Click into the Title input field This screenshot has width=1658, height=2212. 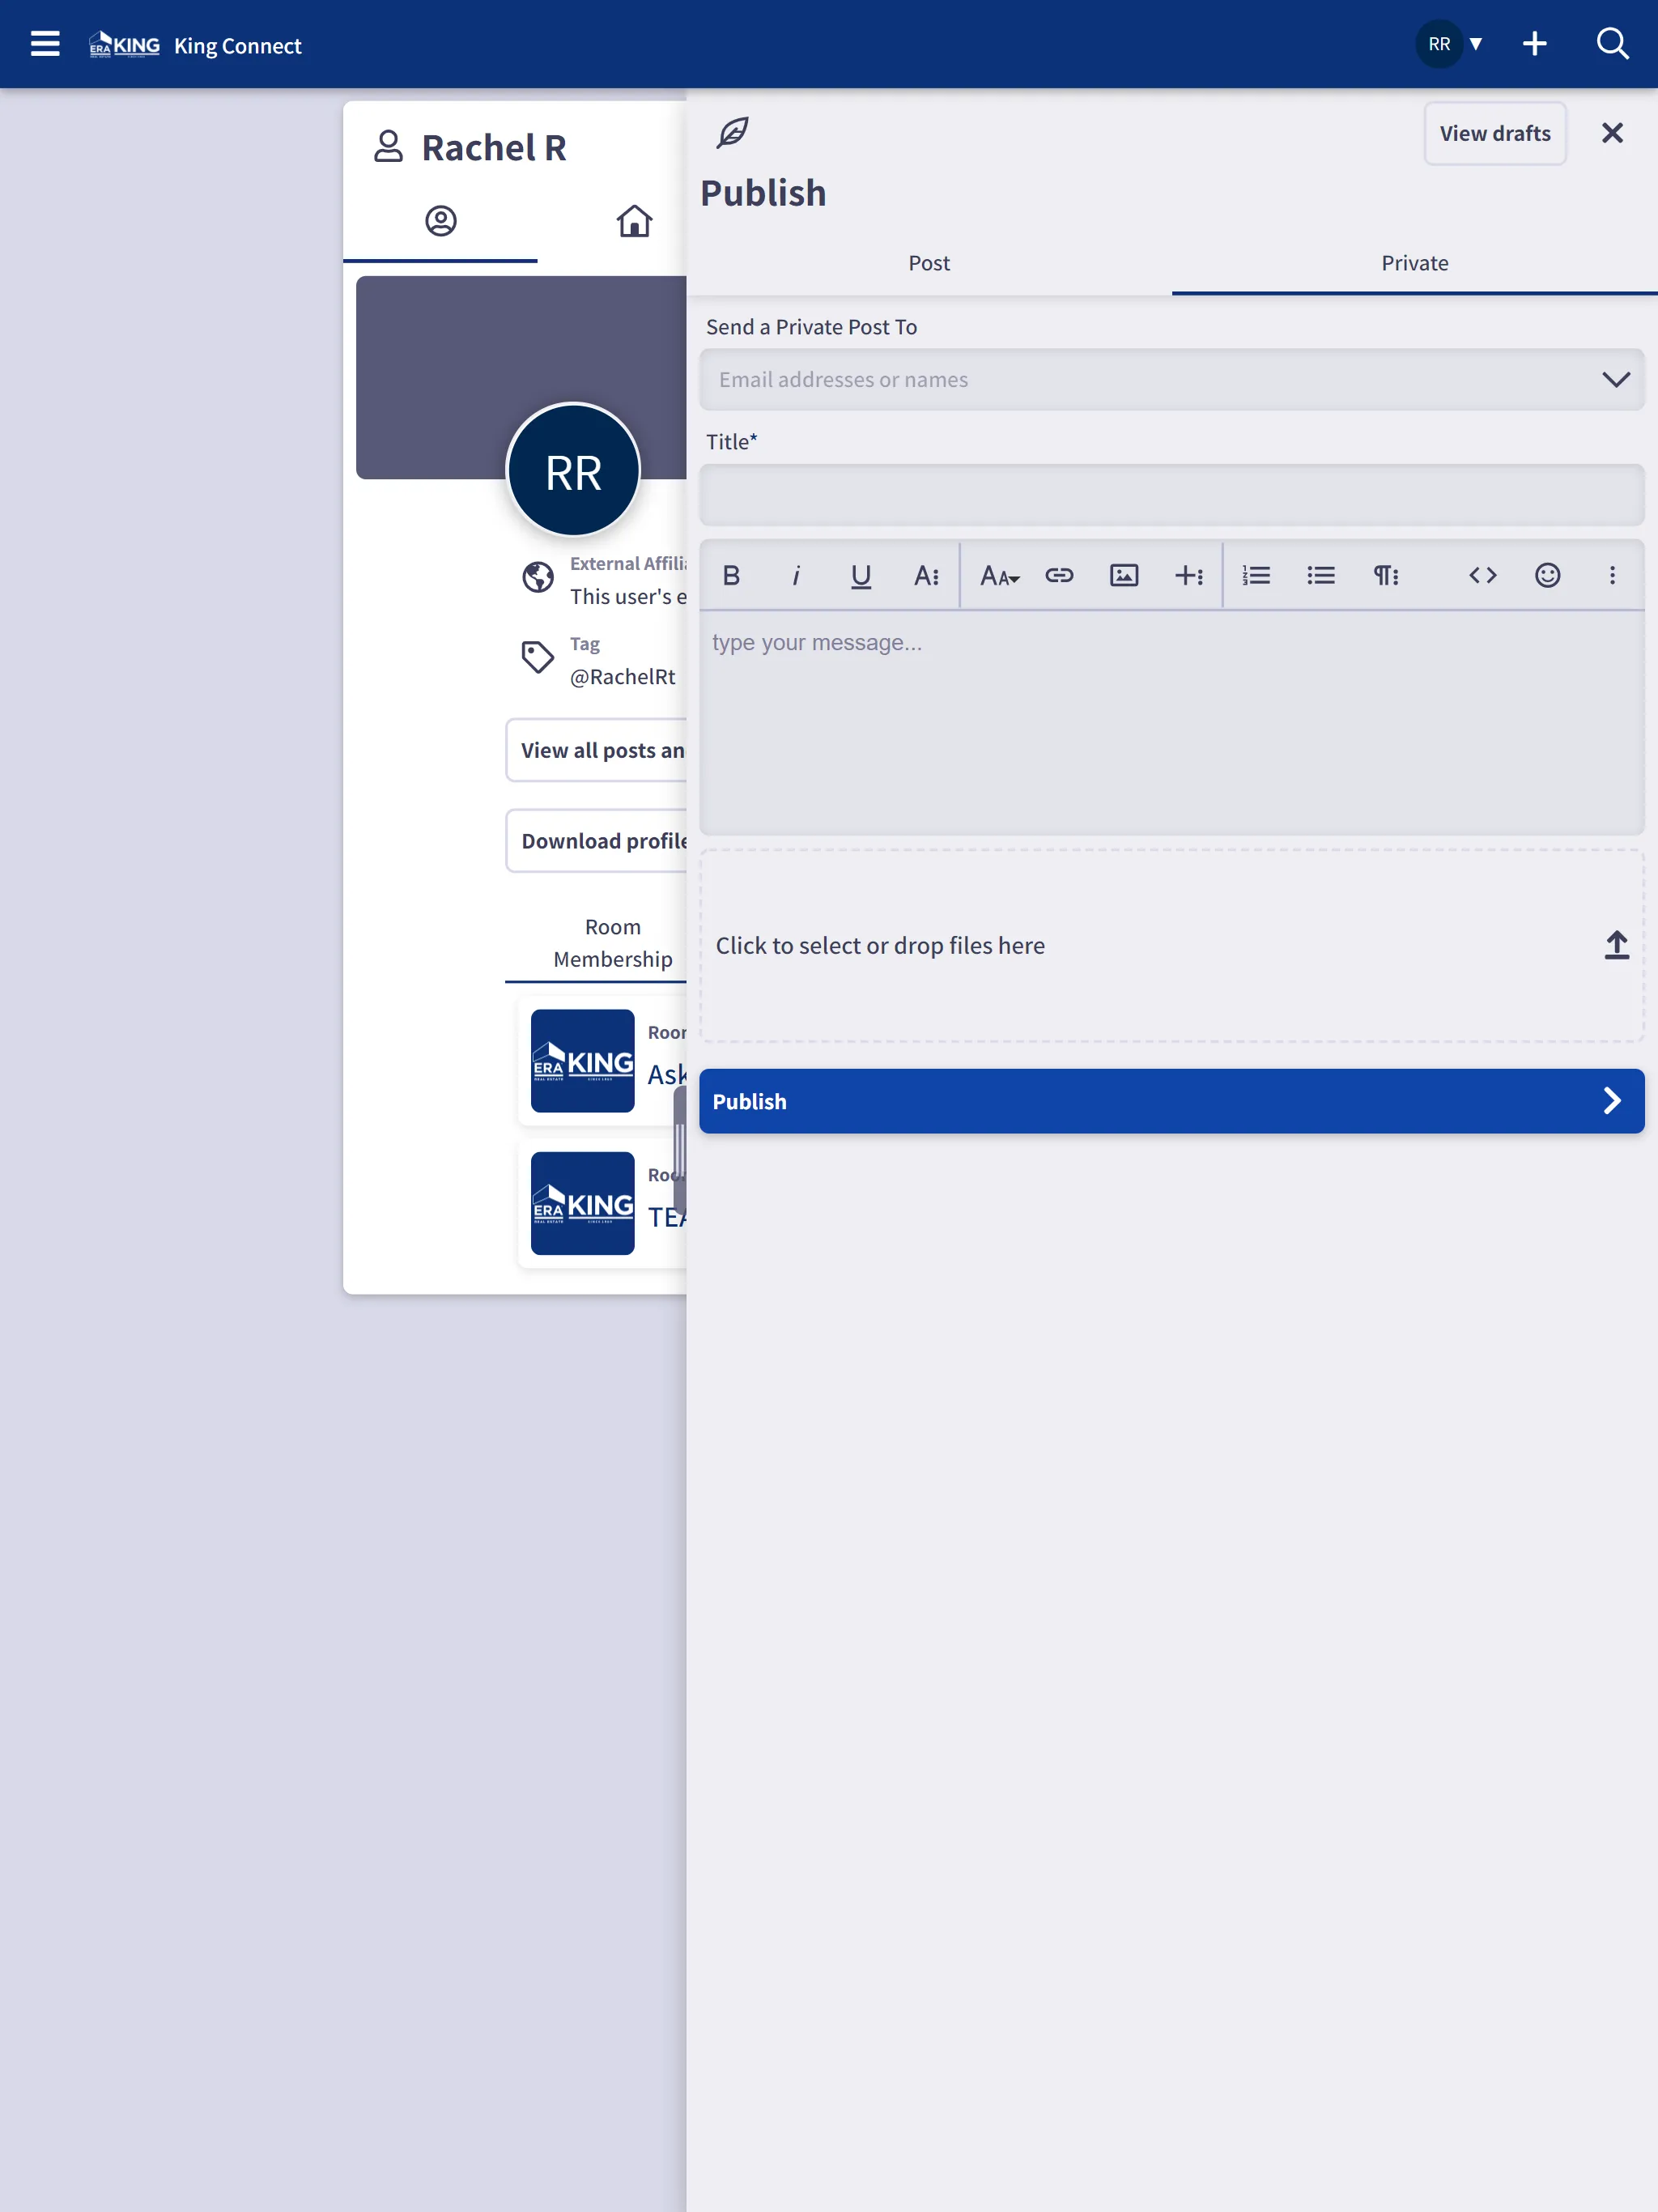[x=1171, y=495]
